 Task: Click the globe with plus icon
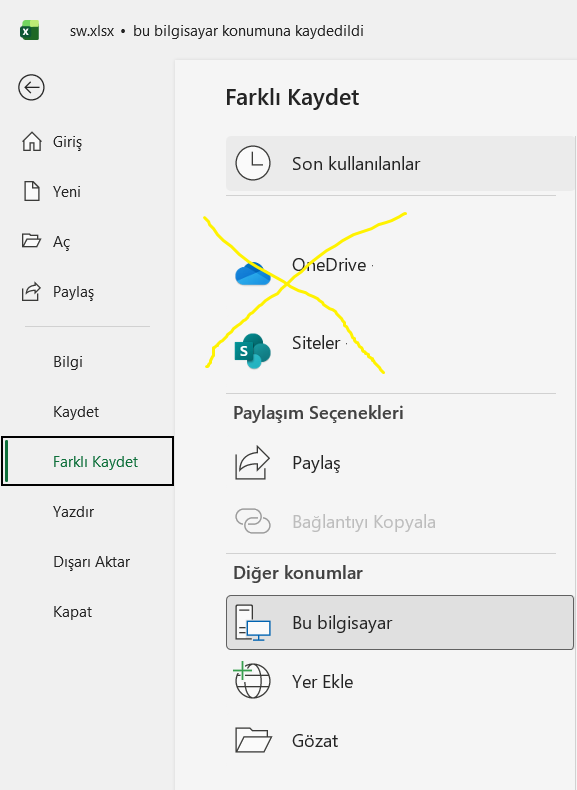click(x=252, y=680)
